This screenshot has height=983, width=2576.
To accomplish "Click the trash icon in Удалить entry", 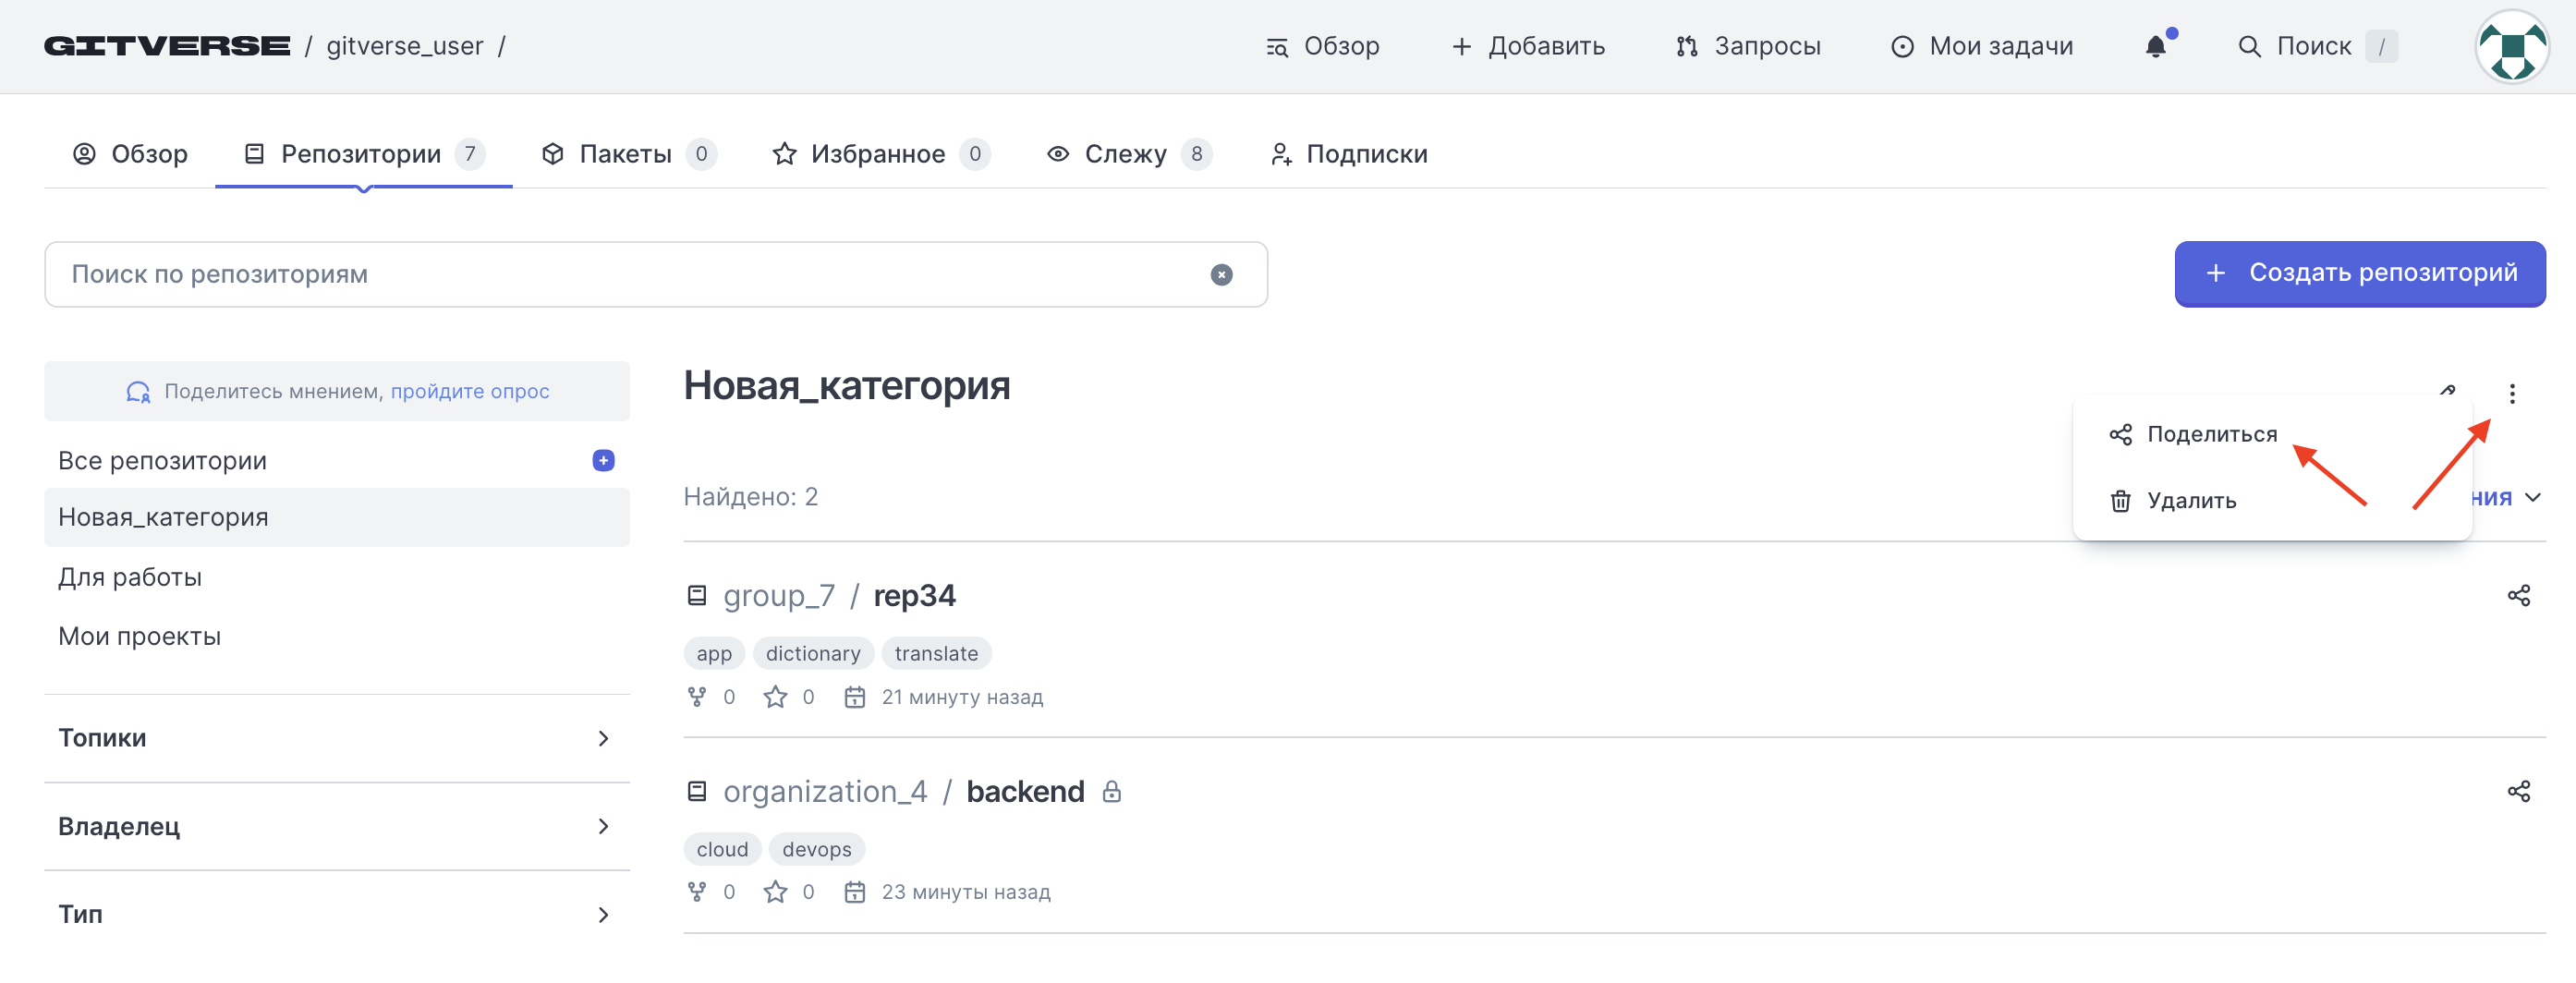I will tap(2120, 501).
